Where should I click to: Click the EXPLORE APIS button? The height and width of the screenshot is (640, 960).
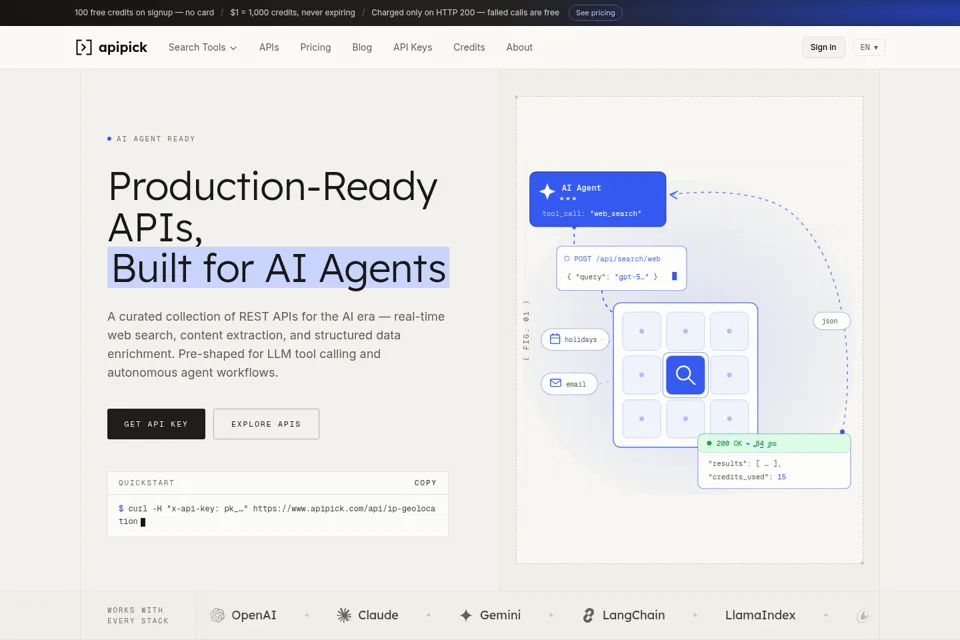tap(266, 424)
